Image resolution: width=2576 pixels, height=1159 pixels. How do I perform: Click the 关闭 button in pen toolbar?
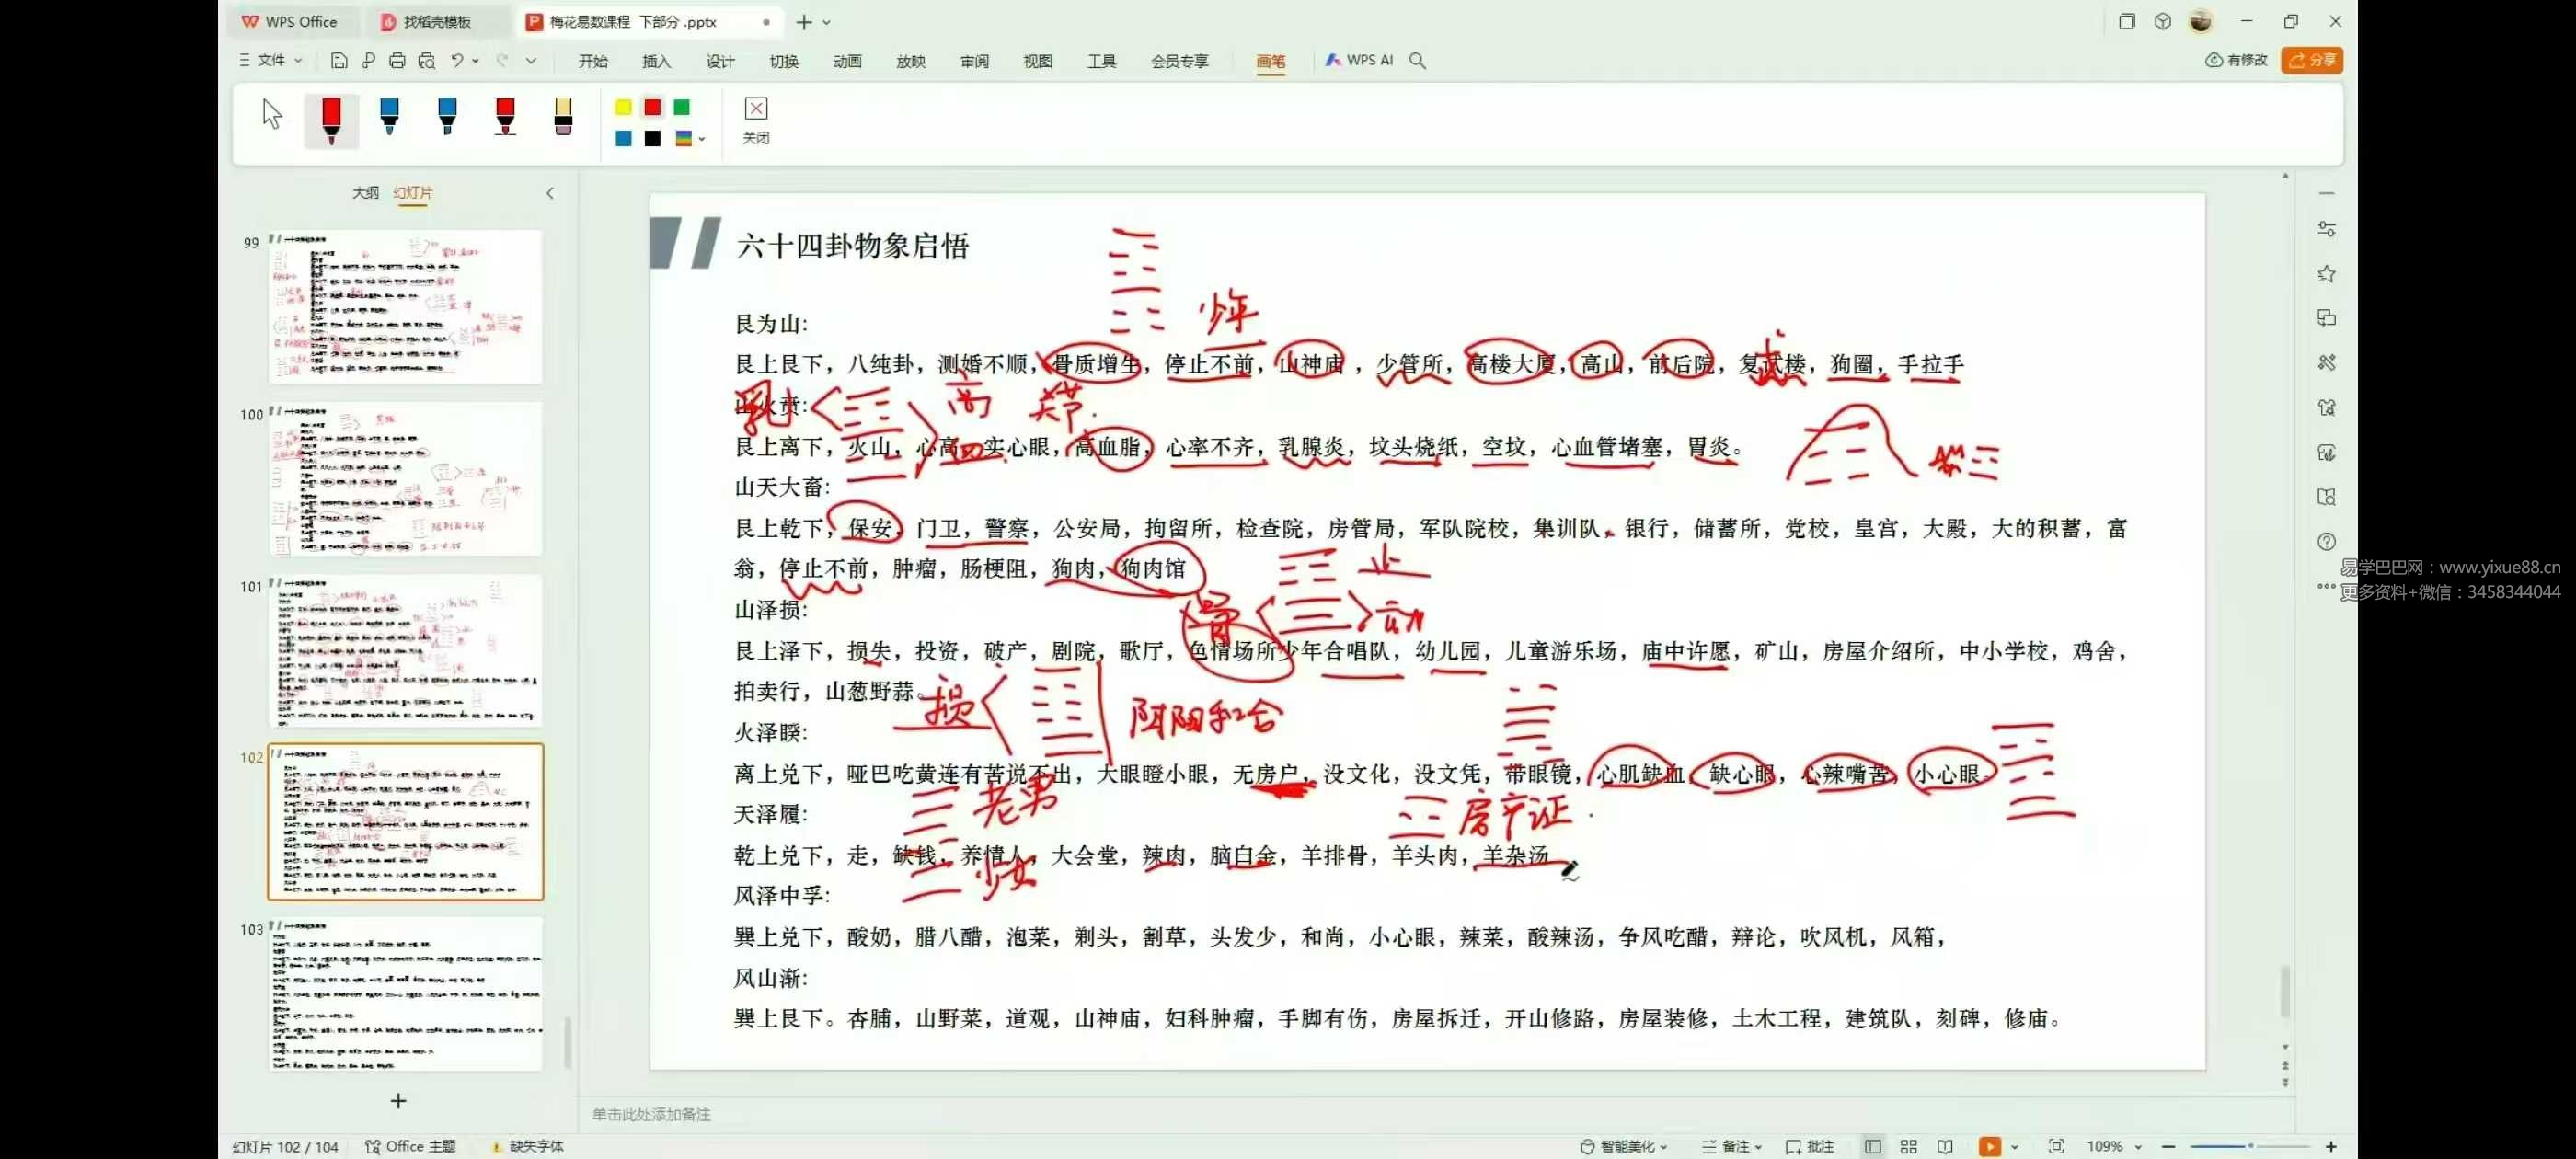[756, 119]
